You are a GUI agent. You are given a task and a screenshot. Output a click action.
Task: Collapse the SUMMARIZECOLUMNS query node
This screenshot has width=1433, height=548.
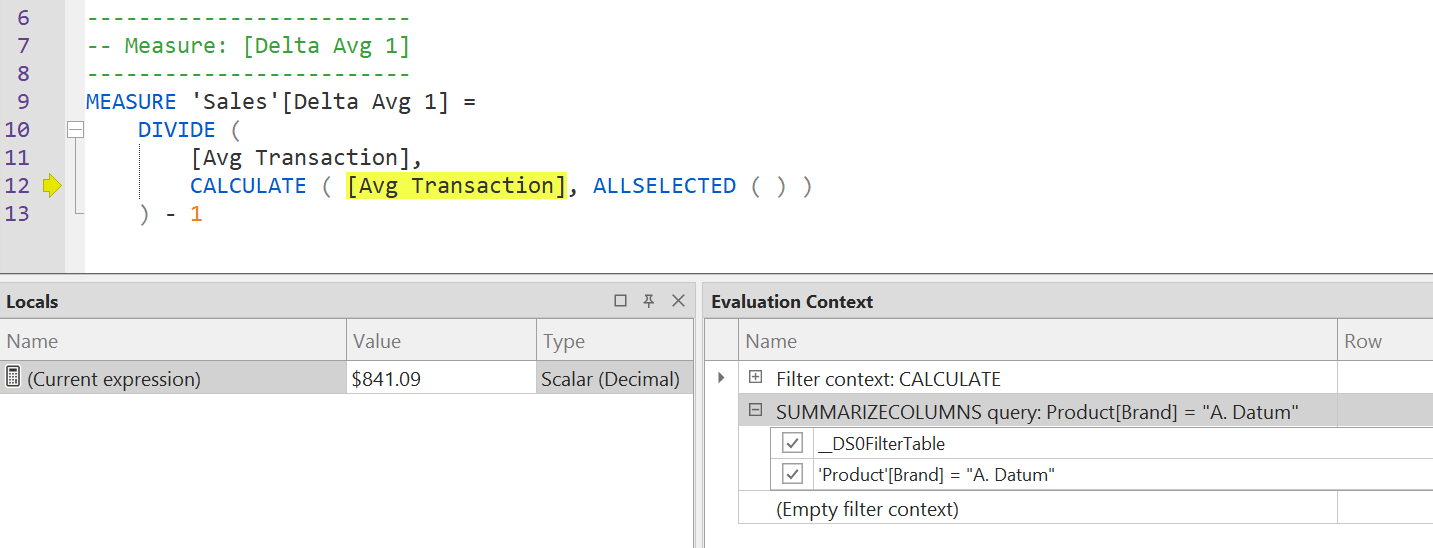[756, 410]
